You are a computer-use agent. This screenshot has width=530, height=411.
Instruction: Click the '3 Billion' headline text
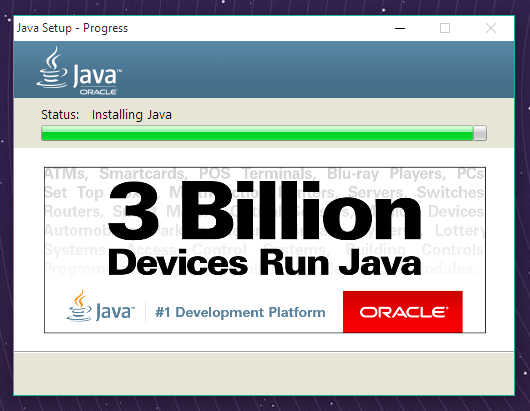coord(265,211)
